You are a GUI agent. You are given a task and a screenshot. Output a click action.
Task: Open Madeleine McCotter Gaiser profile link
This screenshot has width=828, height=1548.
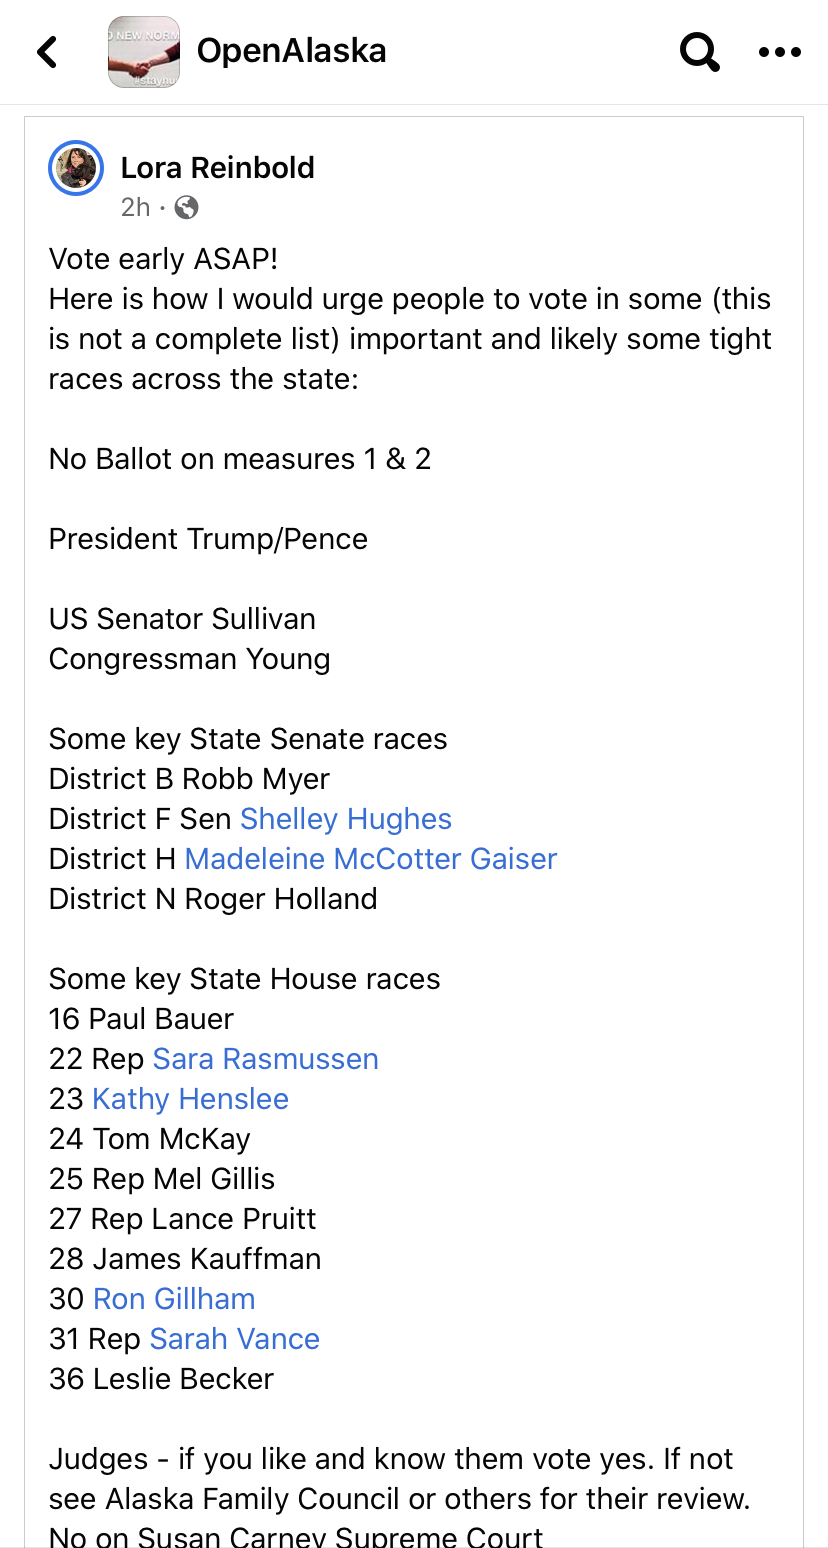pos(371,859)
